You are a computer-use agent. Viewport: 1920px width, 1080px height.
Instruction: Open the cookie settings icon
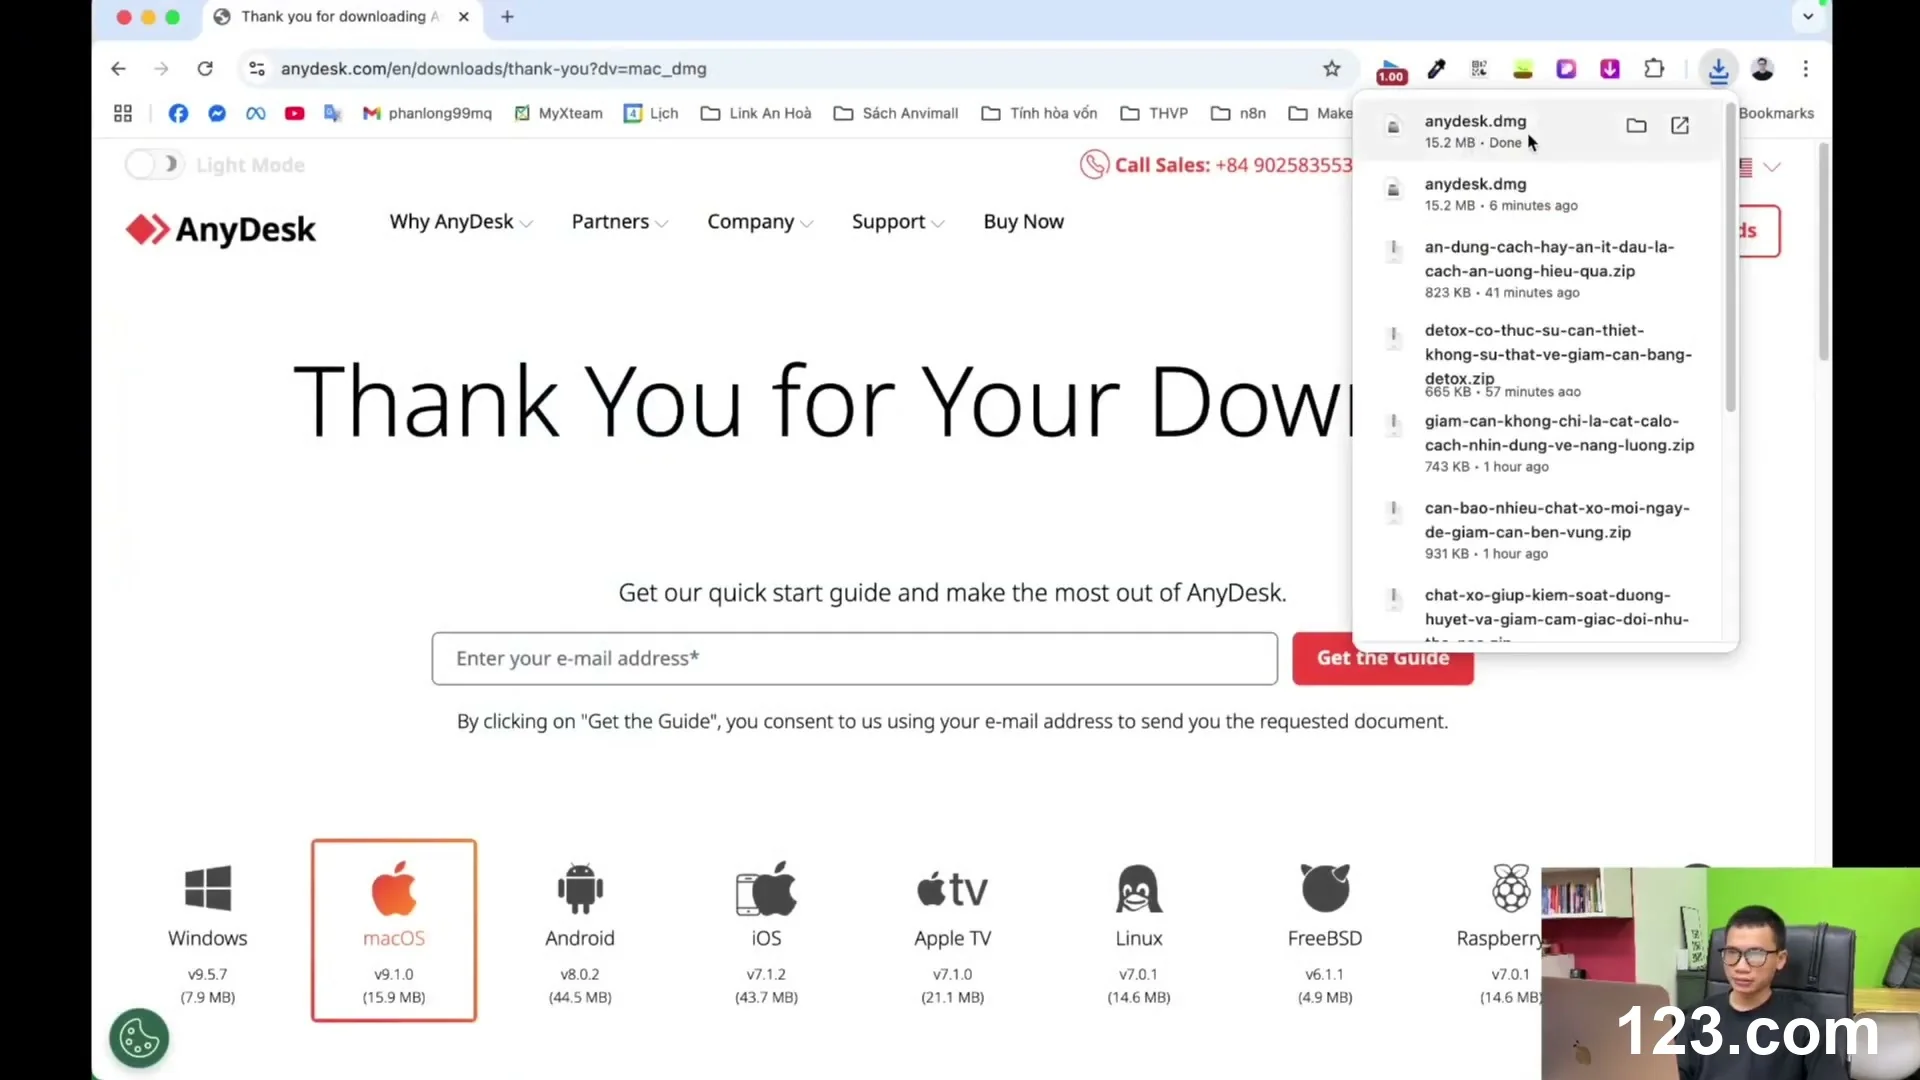click(139, 1038)
